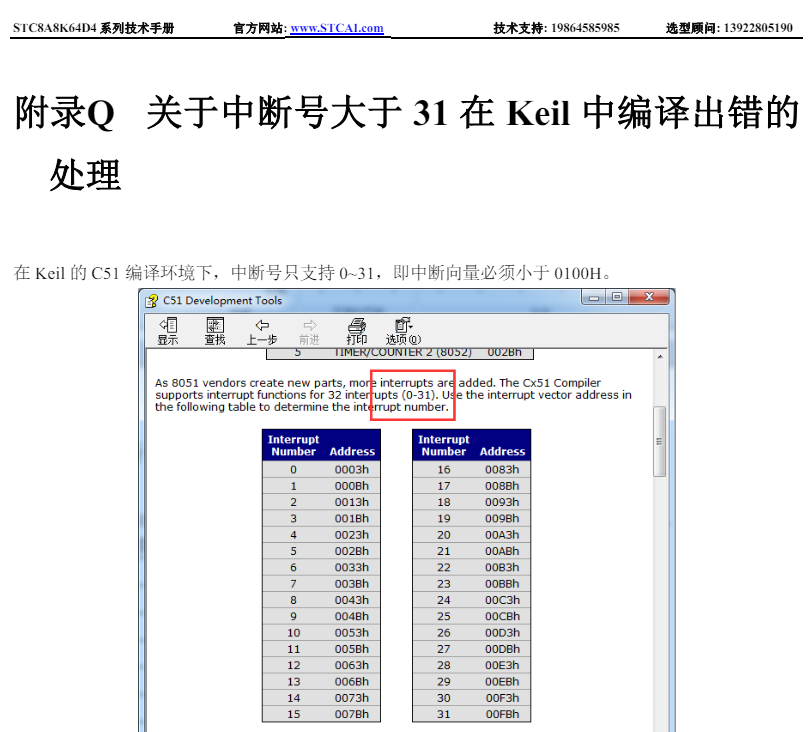Click the 技术支持 phone number 19864585985
The height and width of the screenshot is (732, 811).
click(585, 28)
